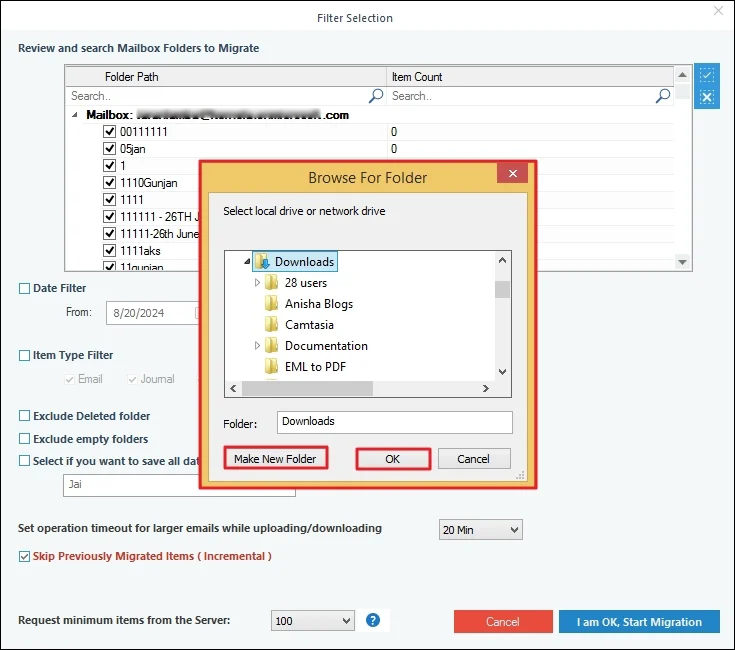Uncheck the 1110Gunjan folder checkbox

coord(109,182)
